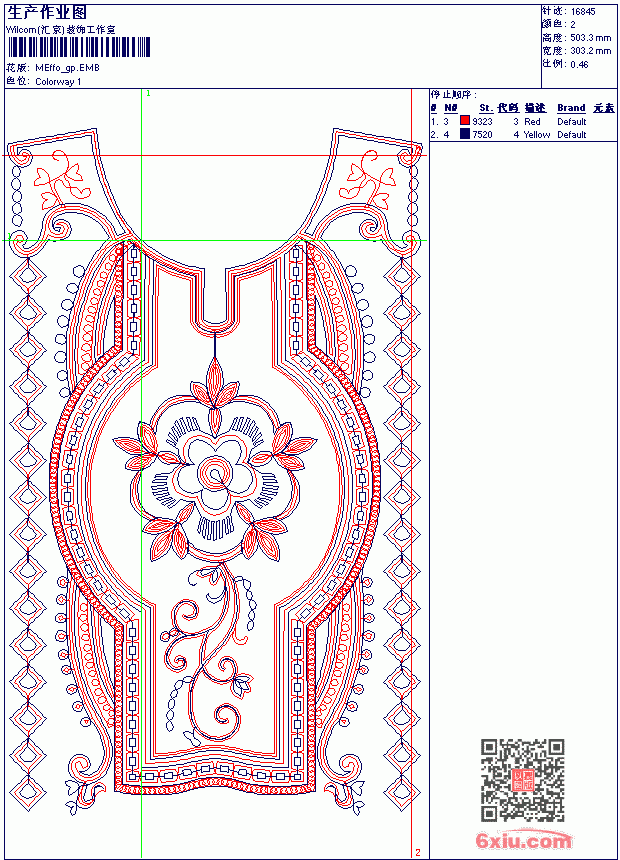Select the navy thread color swatch
The height and width of the screenshot is (860, 620).
tap(465, 134)
